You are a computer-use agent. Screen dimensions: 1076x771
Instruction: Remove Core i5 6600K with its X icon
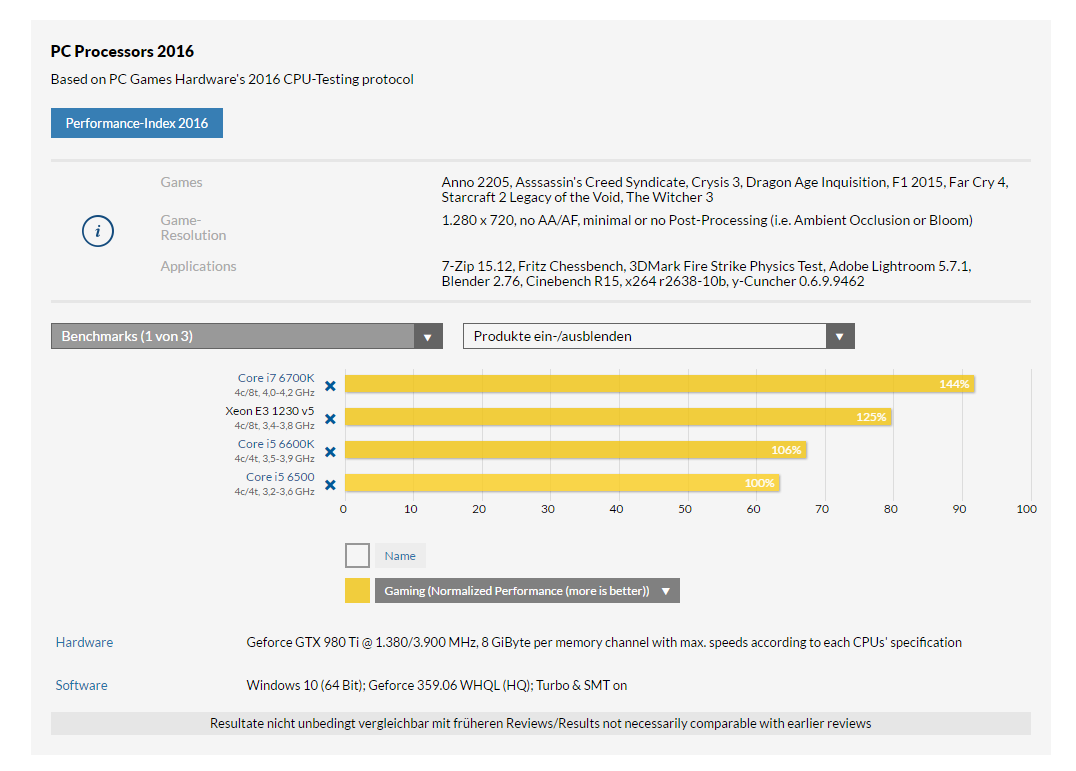(330, 452)
